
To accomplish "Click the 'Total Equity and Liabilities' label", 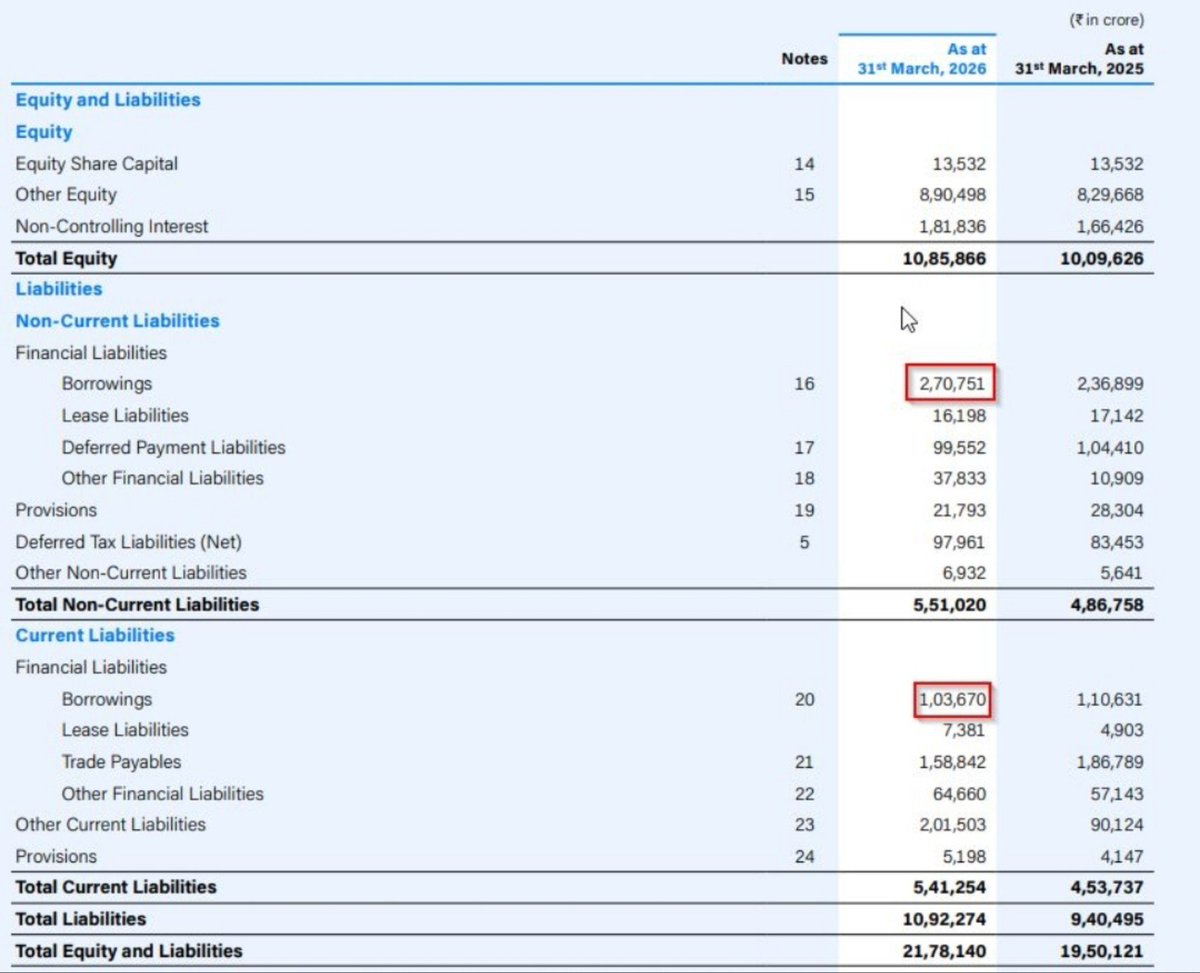I will pyautogui.click(x=129, y=951).
